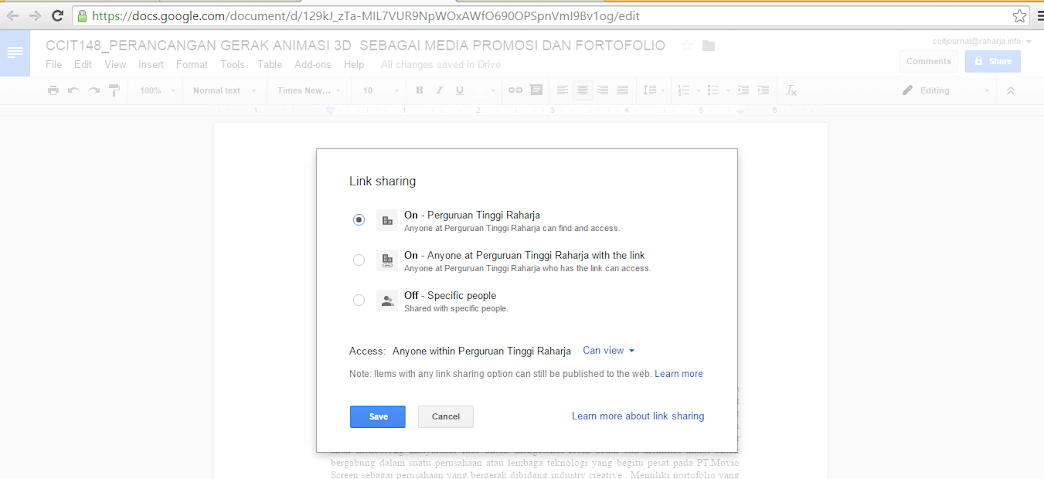Click the decrease indent icon

pos(744,91)
